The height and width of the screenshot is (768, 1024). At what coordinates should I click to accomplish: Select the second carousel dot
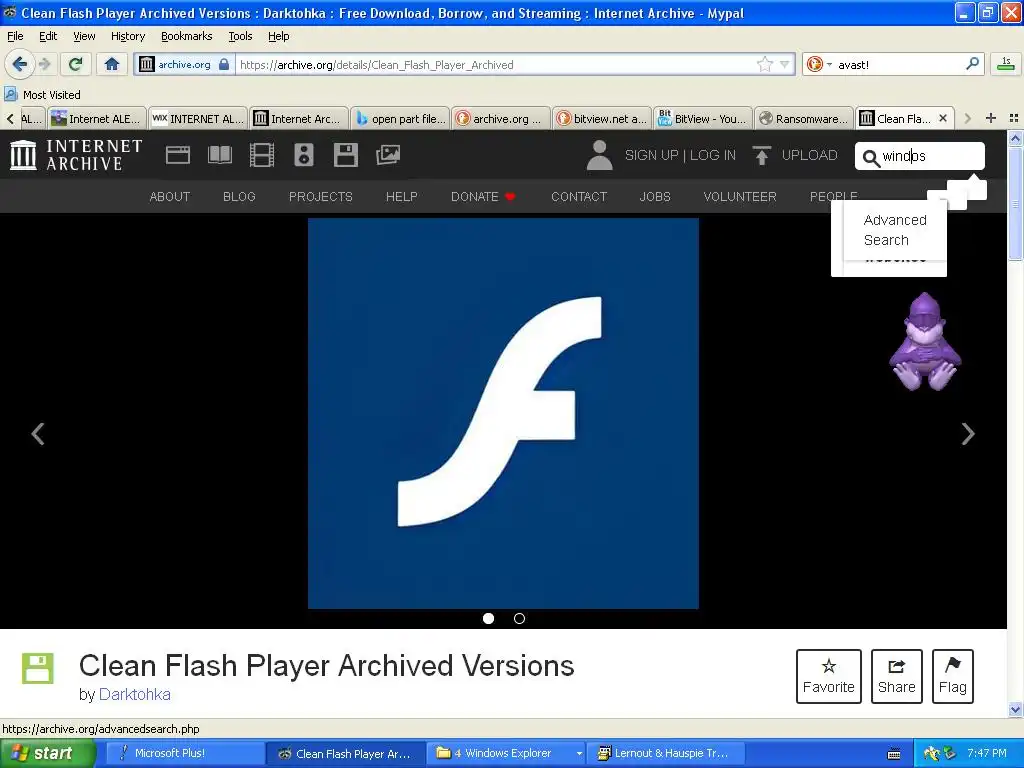pyautogui.click(x=519, y=618)
